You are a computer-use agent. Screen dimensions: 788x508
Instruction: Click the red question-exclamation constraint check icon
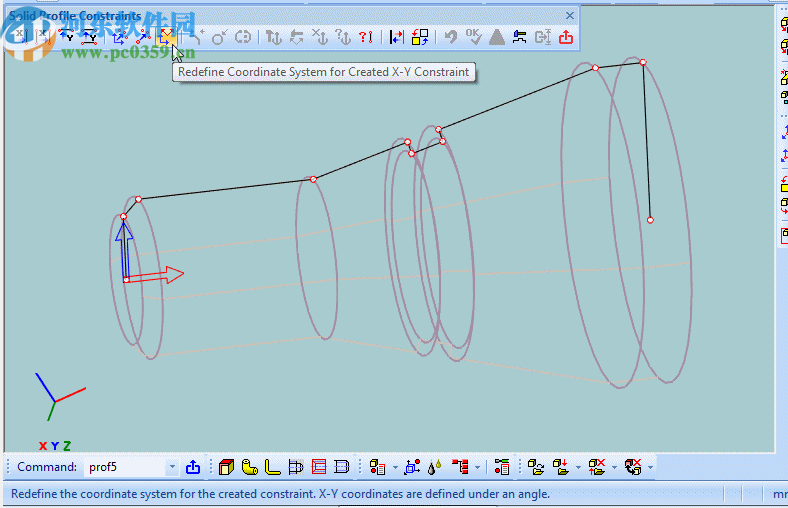366,37
